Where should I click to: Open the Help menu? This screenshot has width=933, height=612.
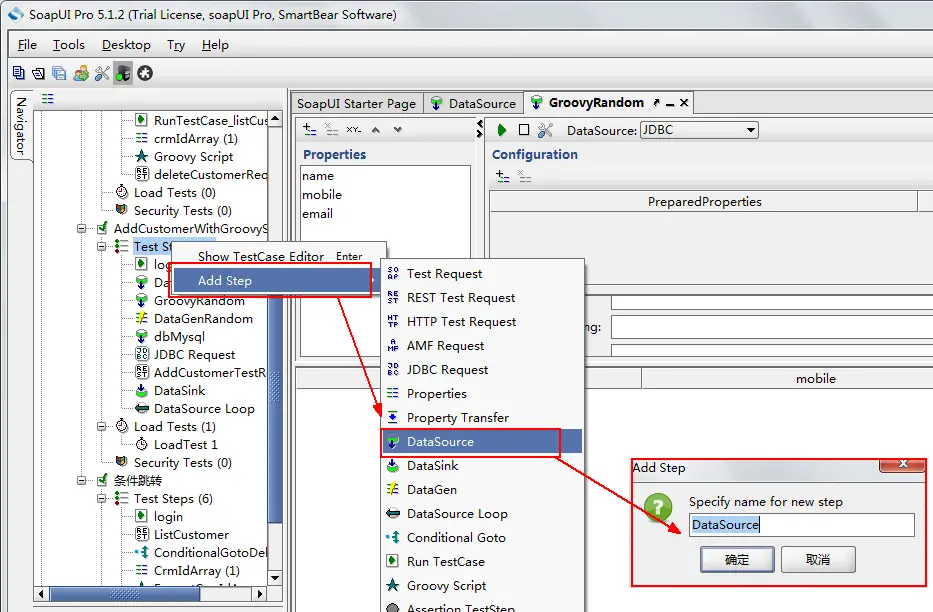(x=215, y=45)
